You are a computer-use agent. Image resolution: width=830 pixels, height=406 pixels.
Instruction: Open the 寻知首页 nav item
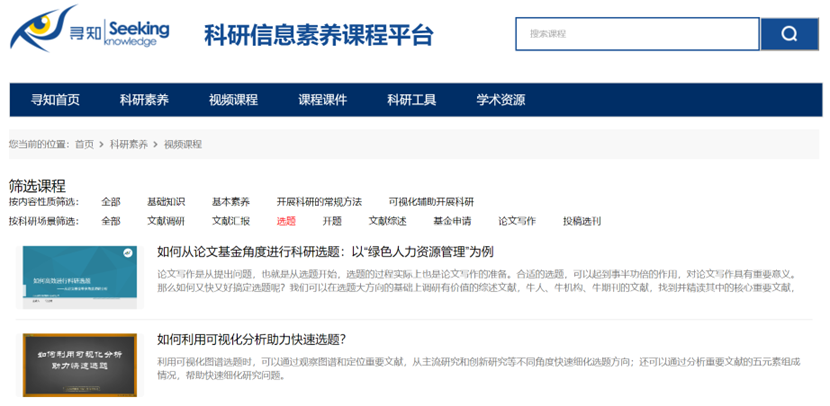click(x=55, y=100)
